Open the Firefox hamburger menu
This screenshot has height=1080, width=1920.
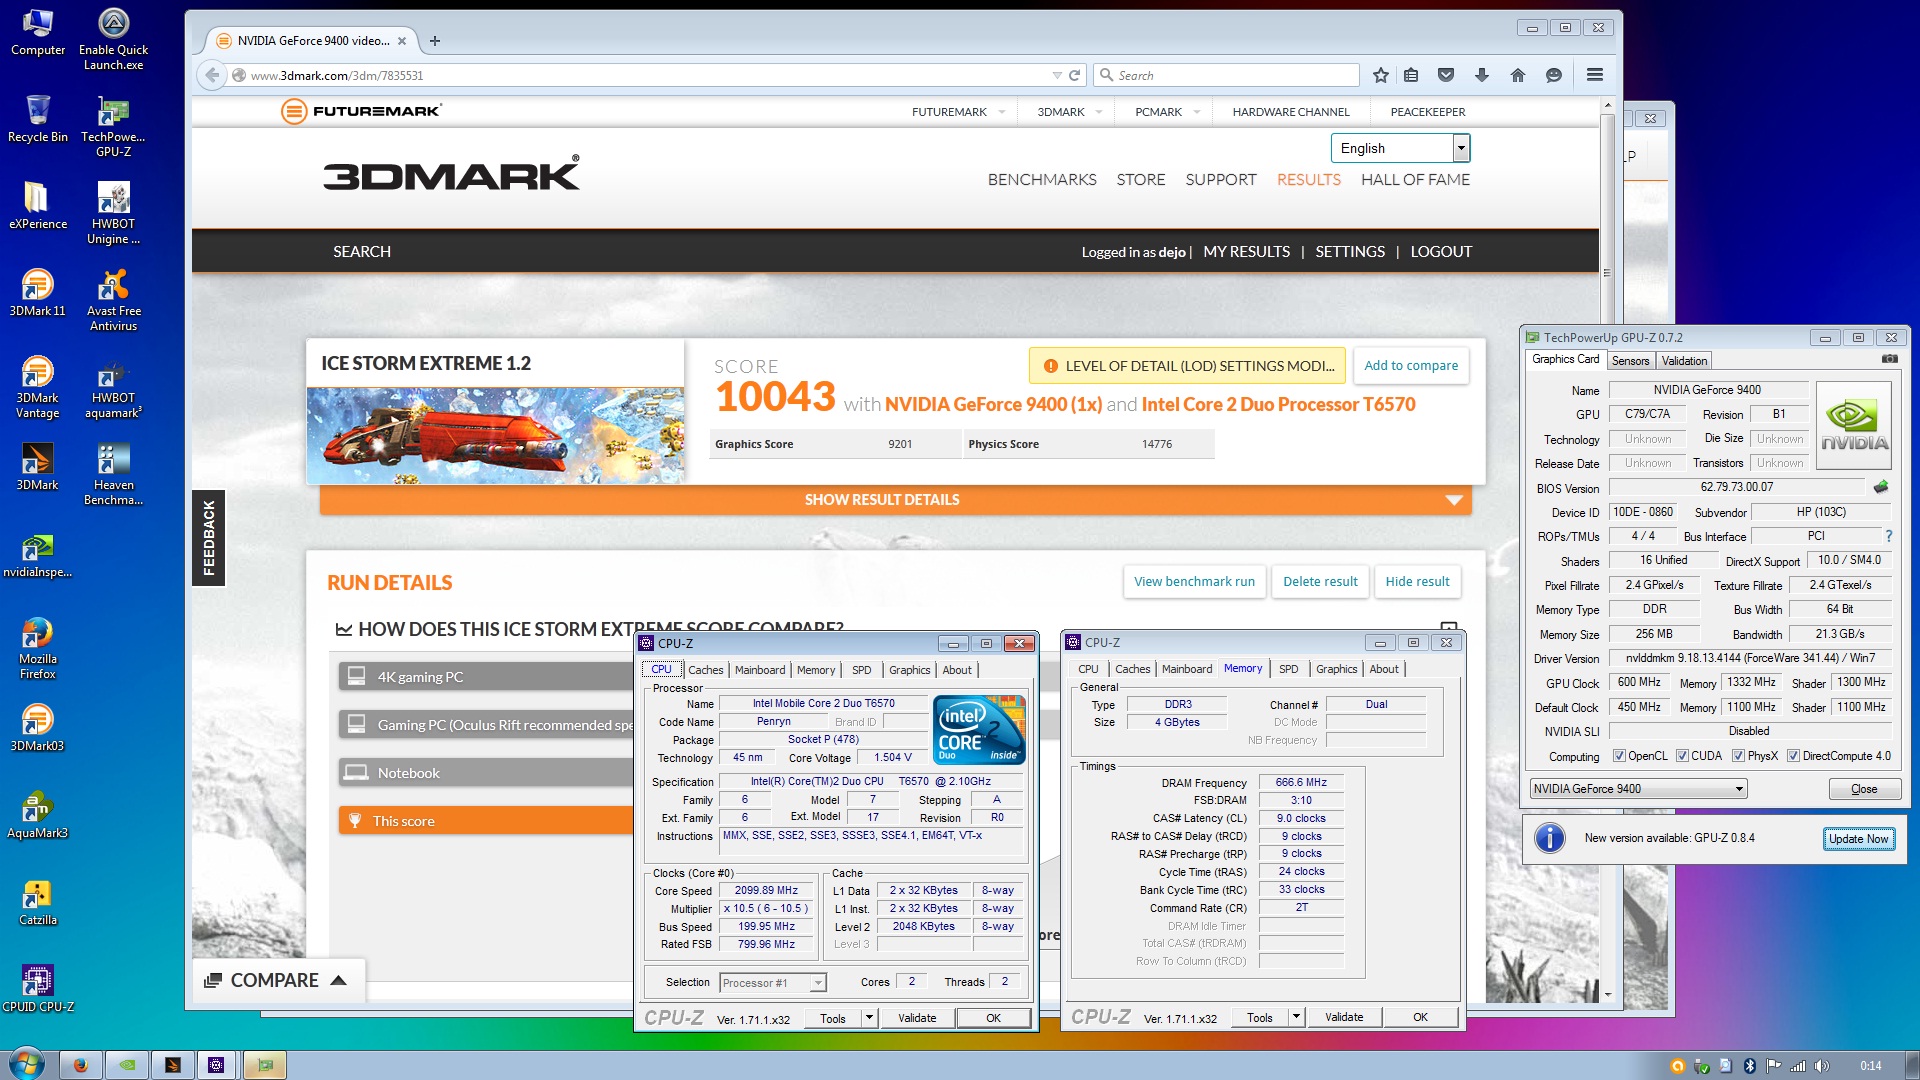(x=1595, y=75)
